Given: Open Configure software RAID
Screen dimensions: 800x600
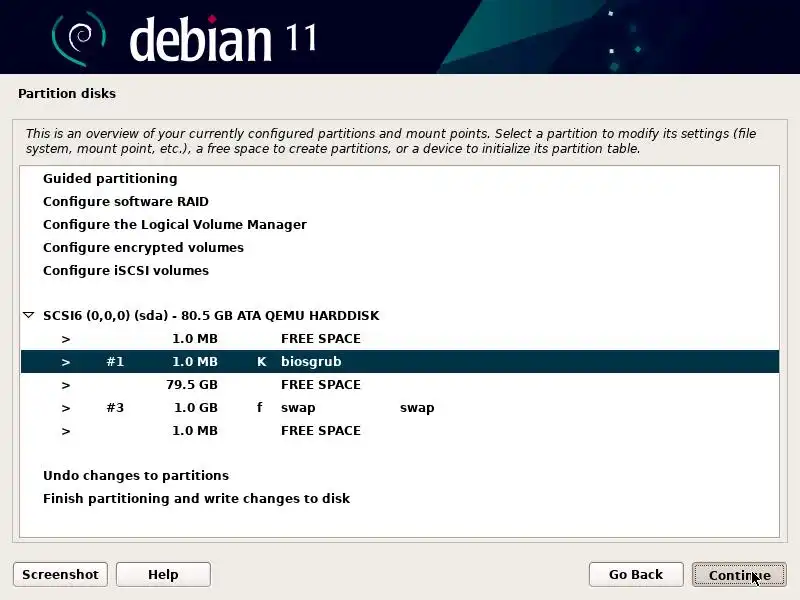Looking at the screenshot, I should (399, 202).
